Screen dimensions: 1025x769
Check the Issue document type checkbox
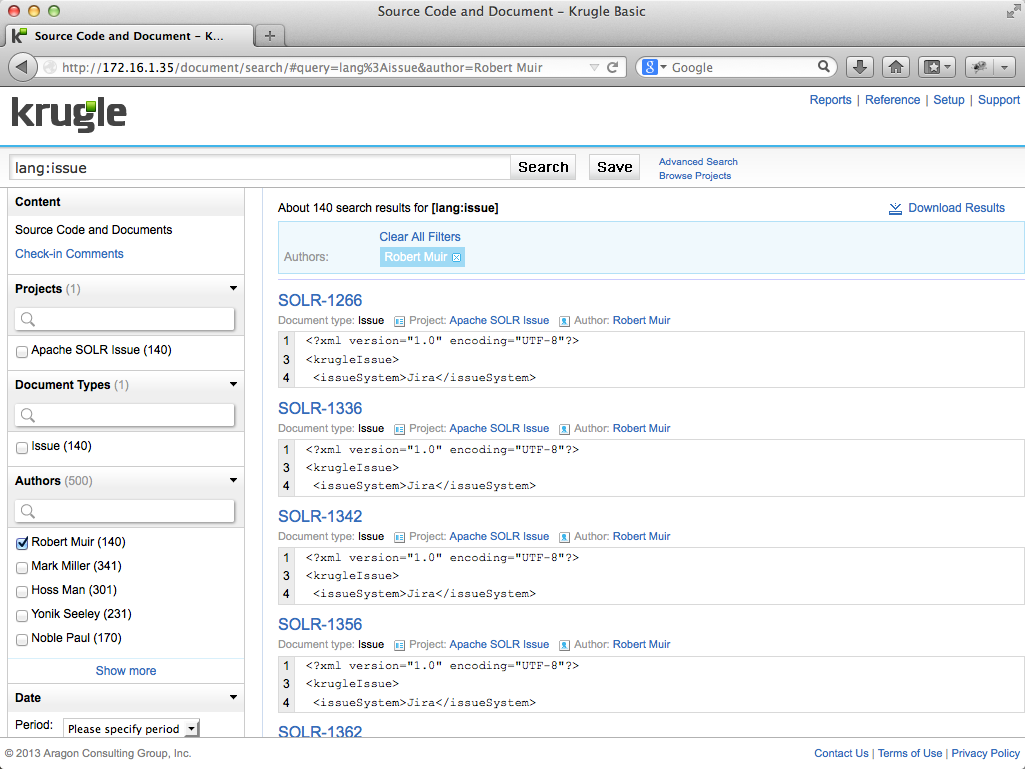point(22,448)
